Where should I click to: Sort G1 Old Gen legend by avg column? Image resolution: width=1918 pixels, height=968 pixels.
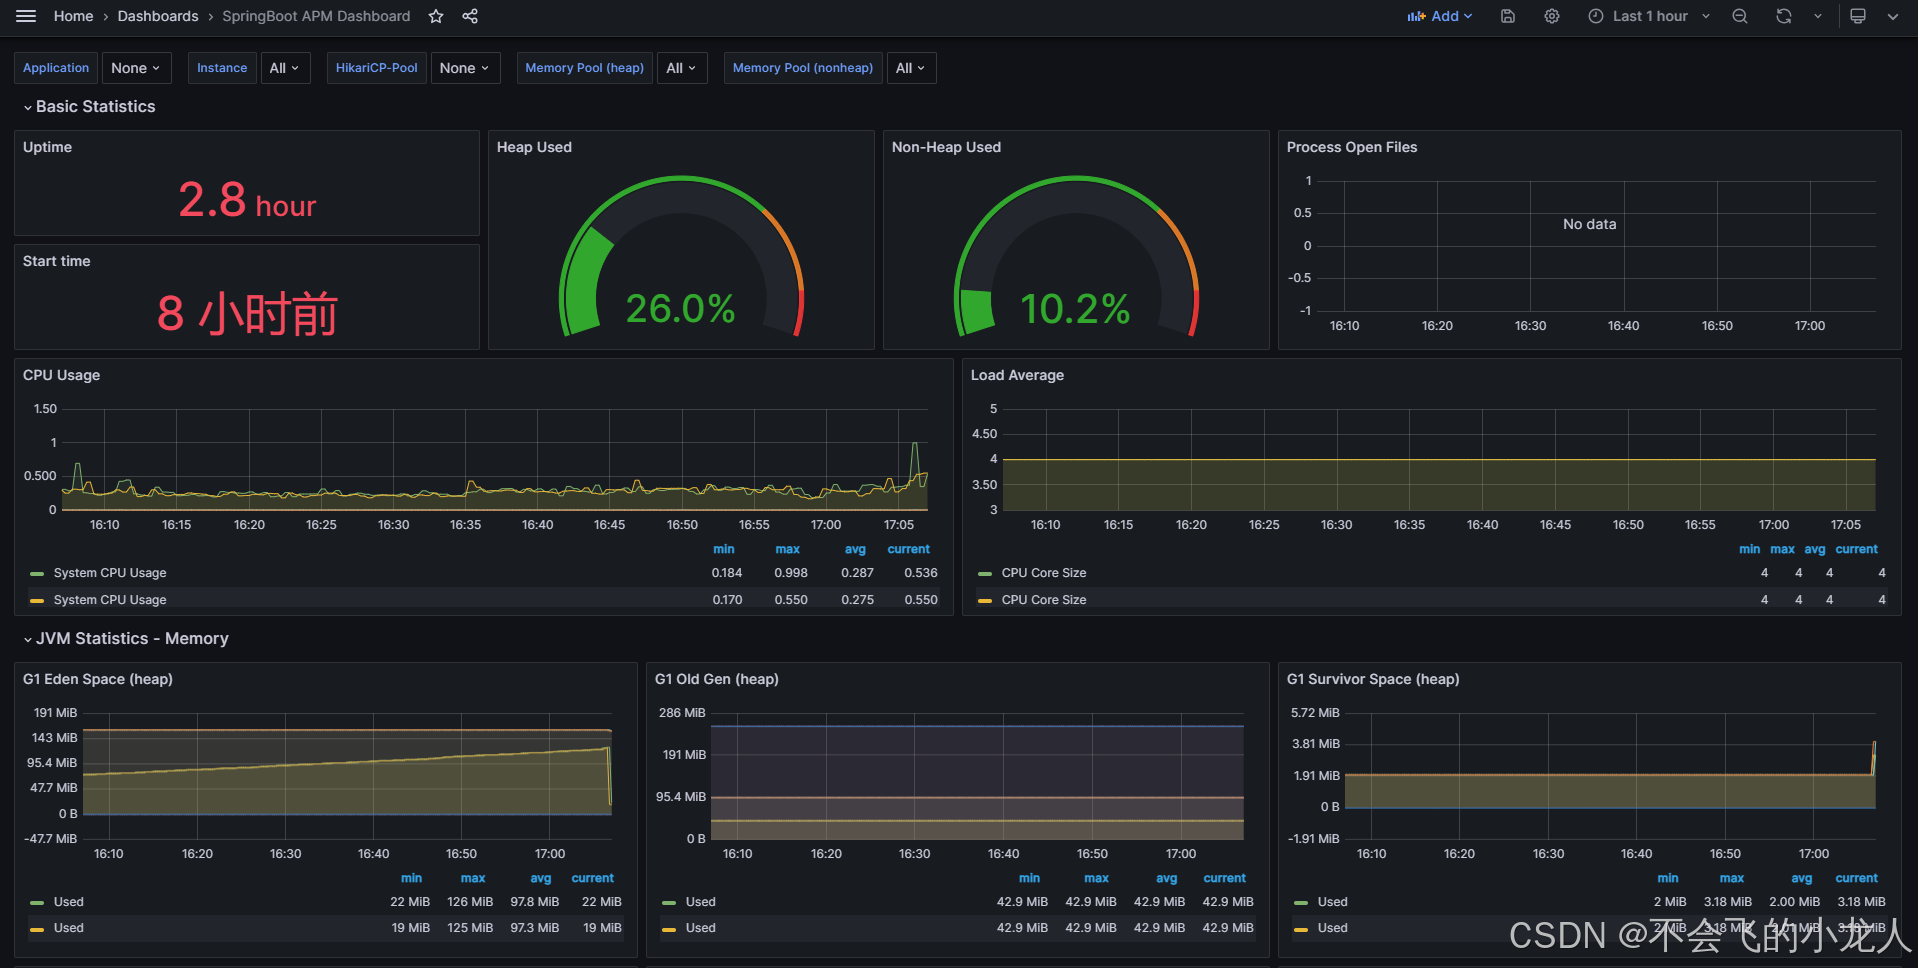click(x=1167, y=878)
